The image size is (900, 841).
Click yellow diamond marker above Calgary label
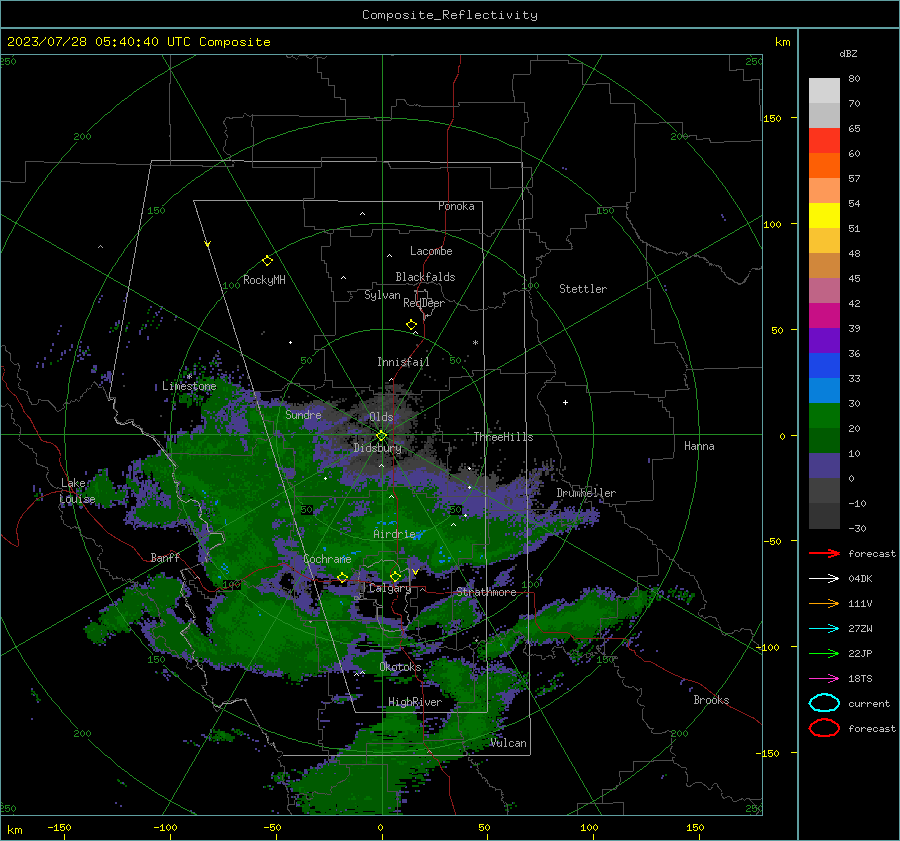(395, 576)
